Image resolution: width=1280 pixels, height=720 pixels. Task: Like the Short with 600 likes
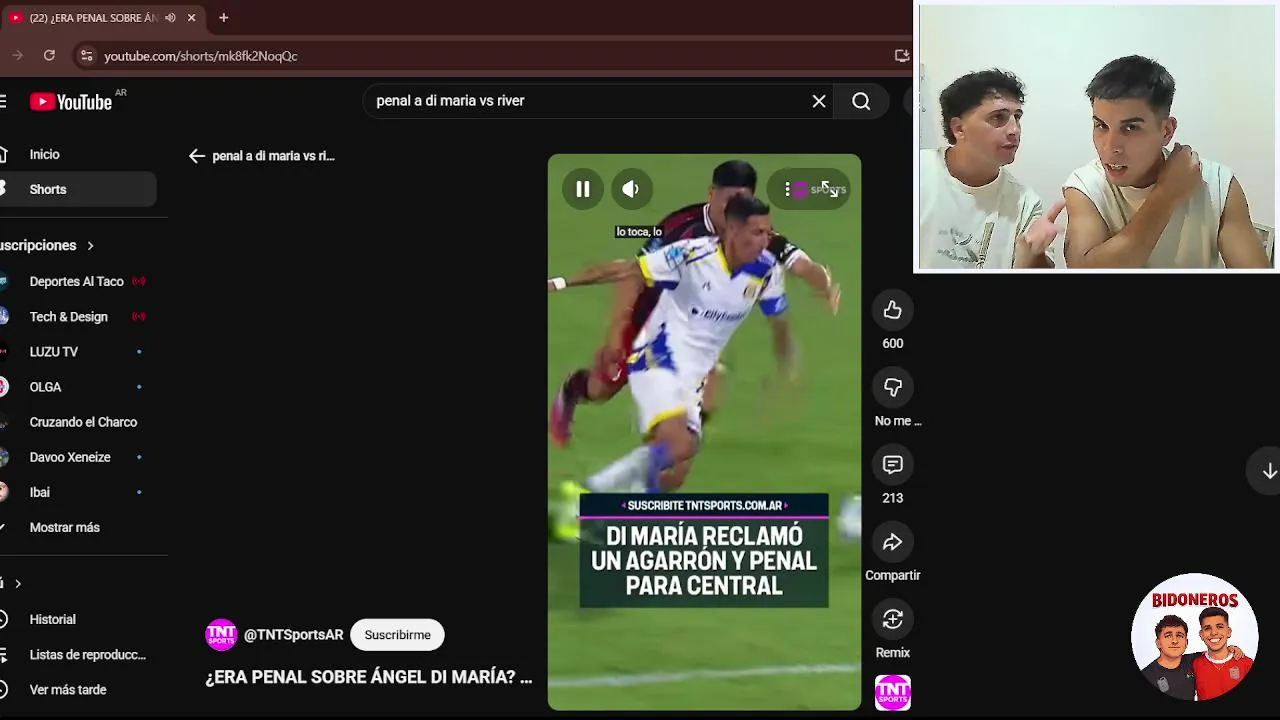click(893, 311)
